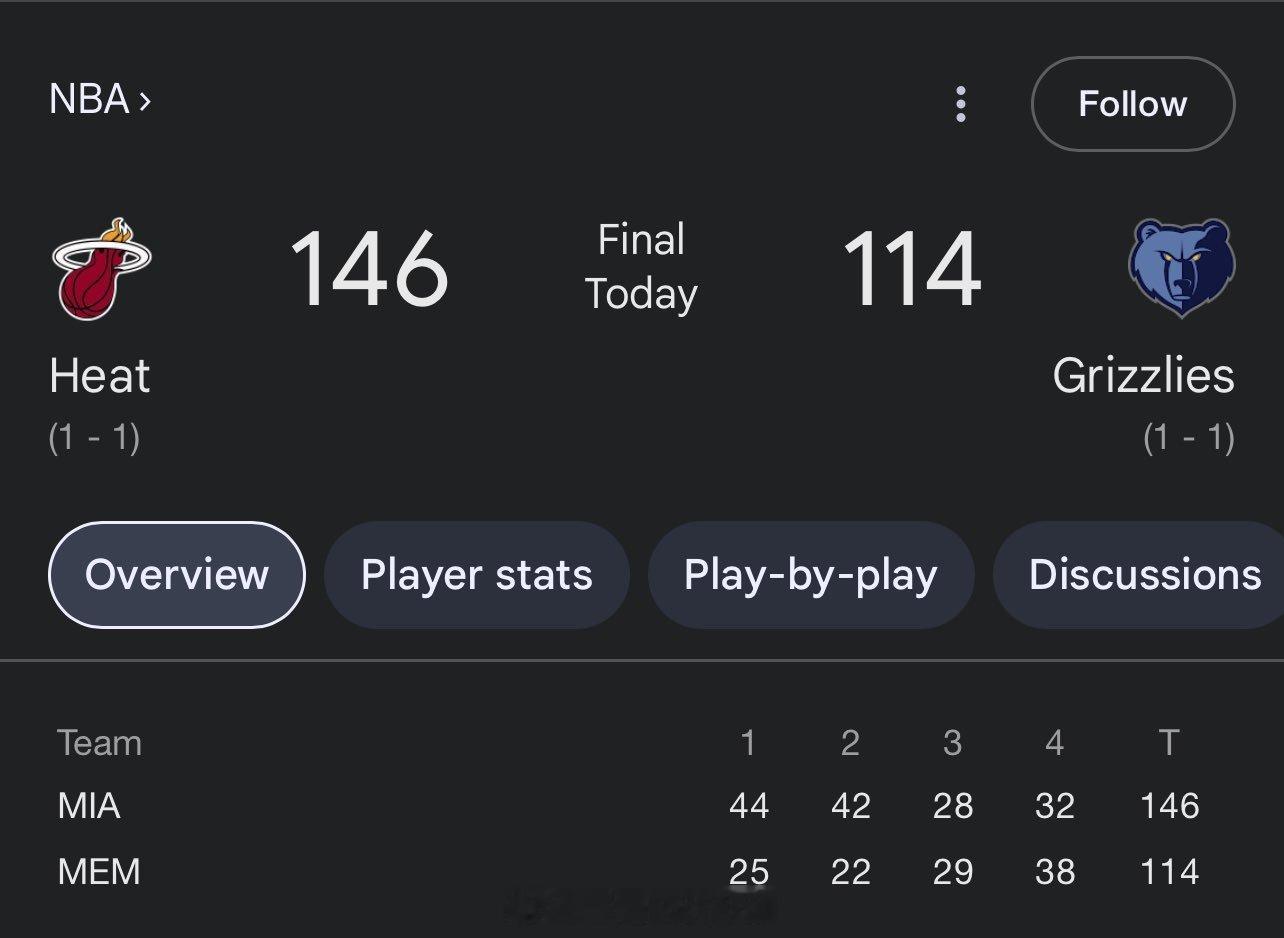Click the Memphis Grizzlies bear logo

coord(1182,267)
